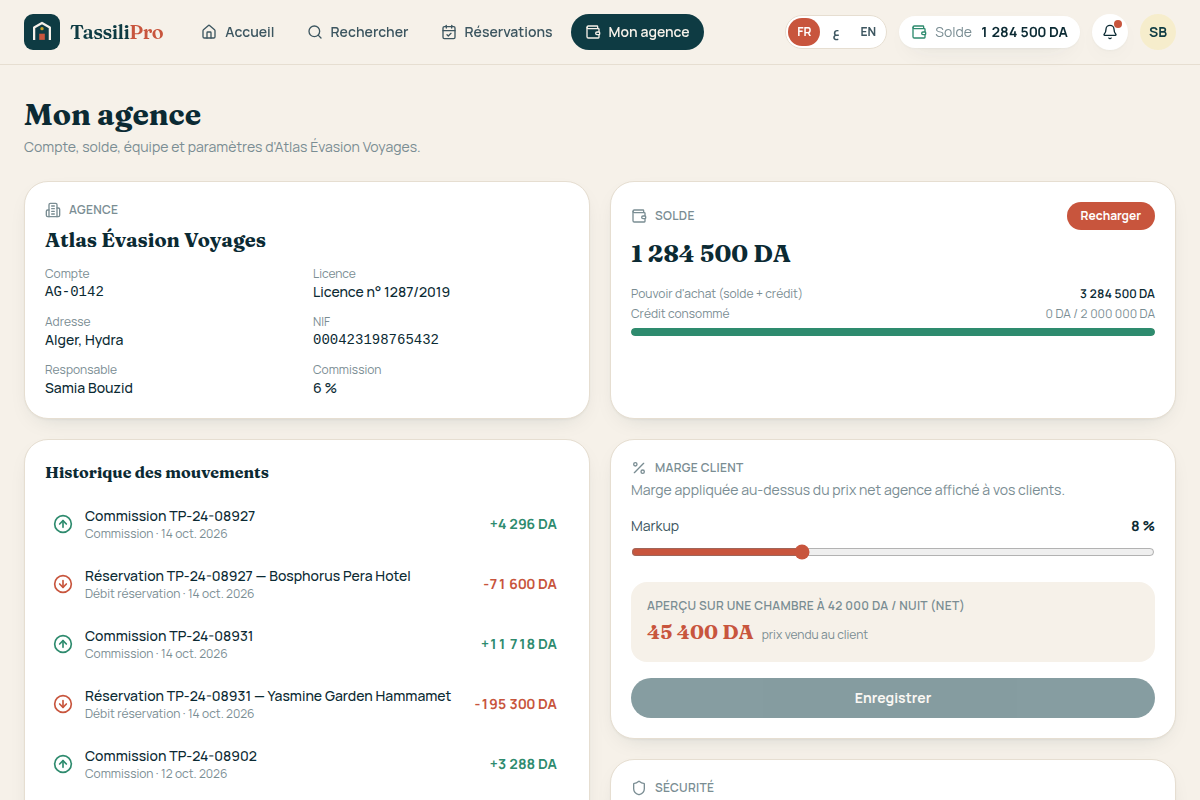This screenshot has width=1200, height=800.
Task: Click the amount +4 296 DA
Action: (x=523, y=524)
